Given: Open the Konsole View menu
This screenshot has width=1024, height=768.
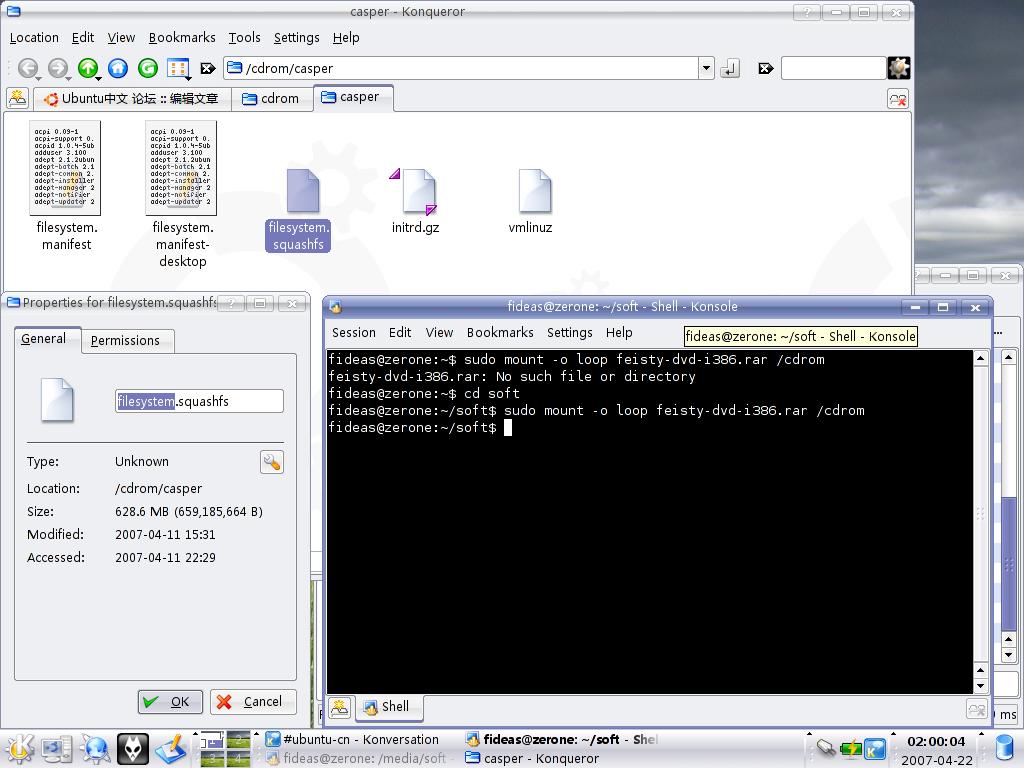Looking at the screenshot, I should pyautogui.click(x=439, y=333).
